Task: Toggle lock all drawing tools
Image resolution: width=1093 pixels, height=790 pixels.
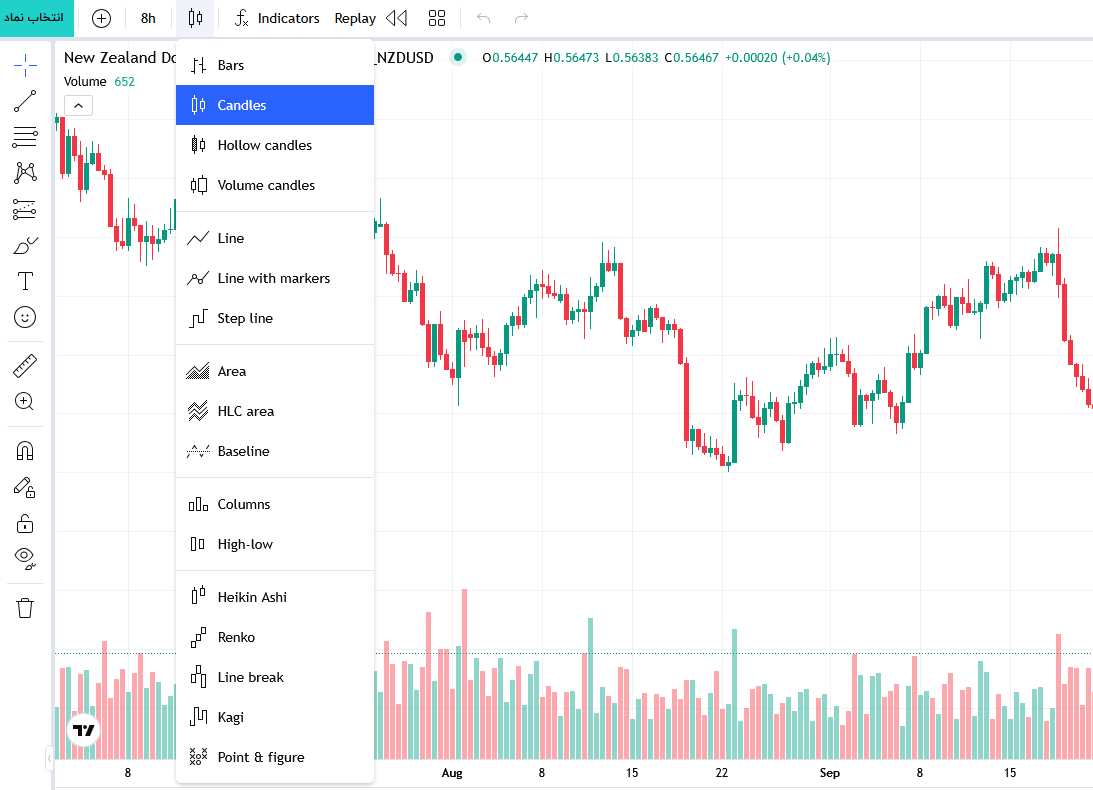Action: tap(25, 523)
